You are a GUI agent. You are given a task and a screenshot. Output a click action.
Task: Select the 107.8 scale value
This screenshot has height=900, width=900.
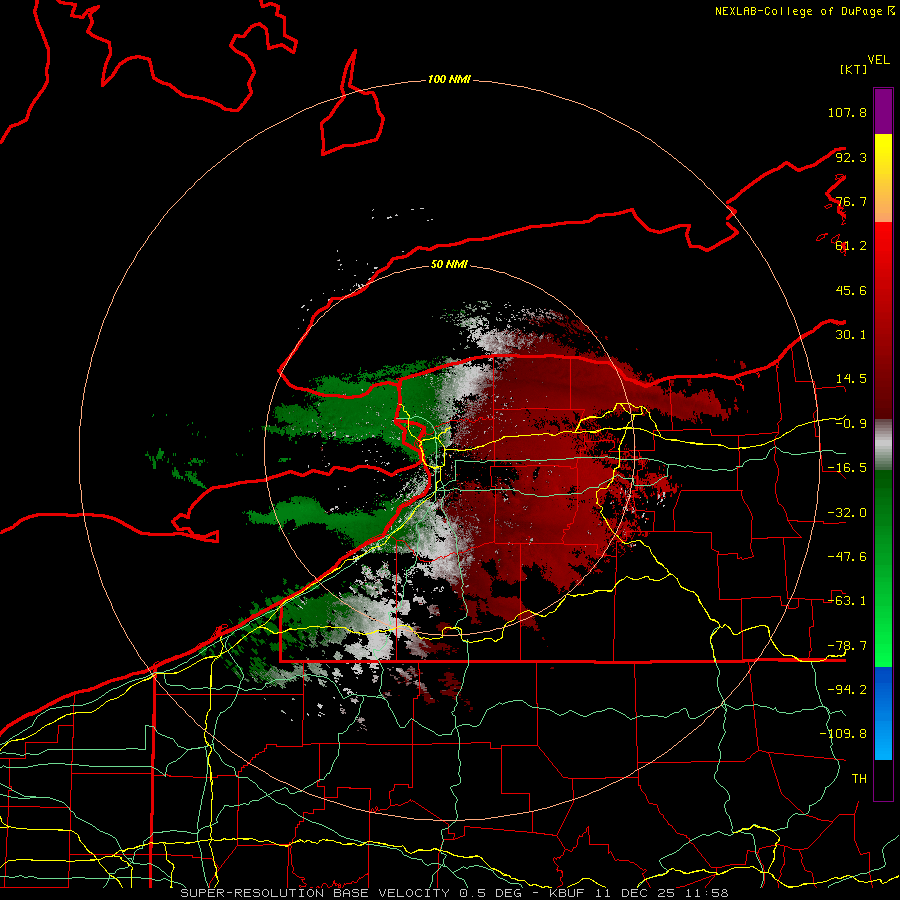pyautogui.click(x=847, y=112)
